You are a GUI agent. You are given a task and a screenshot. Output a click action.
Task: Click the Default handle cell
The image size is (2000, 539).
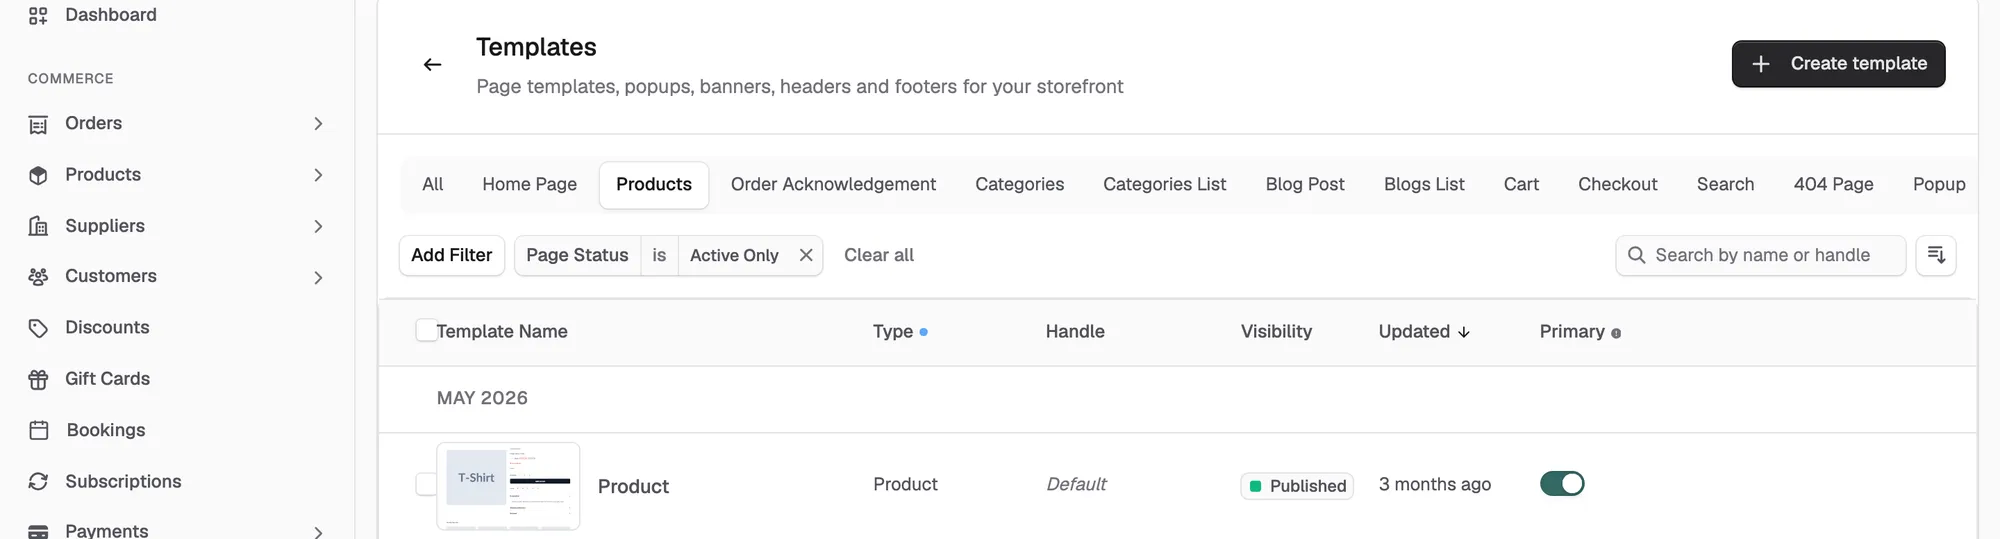click(x=1076, y=484)
